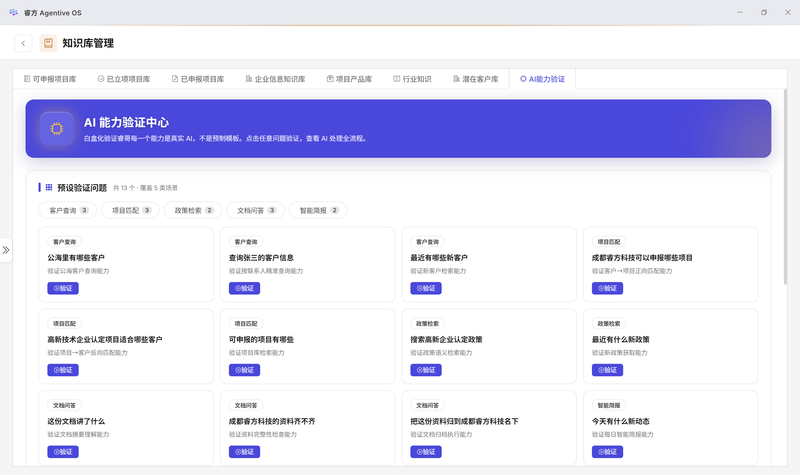Click the 可申报的项目有哪些 title
The width and height of the screenshot is (800, 475).
[261, 339]
